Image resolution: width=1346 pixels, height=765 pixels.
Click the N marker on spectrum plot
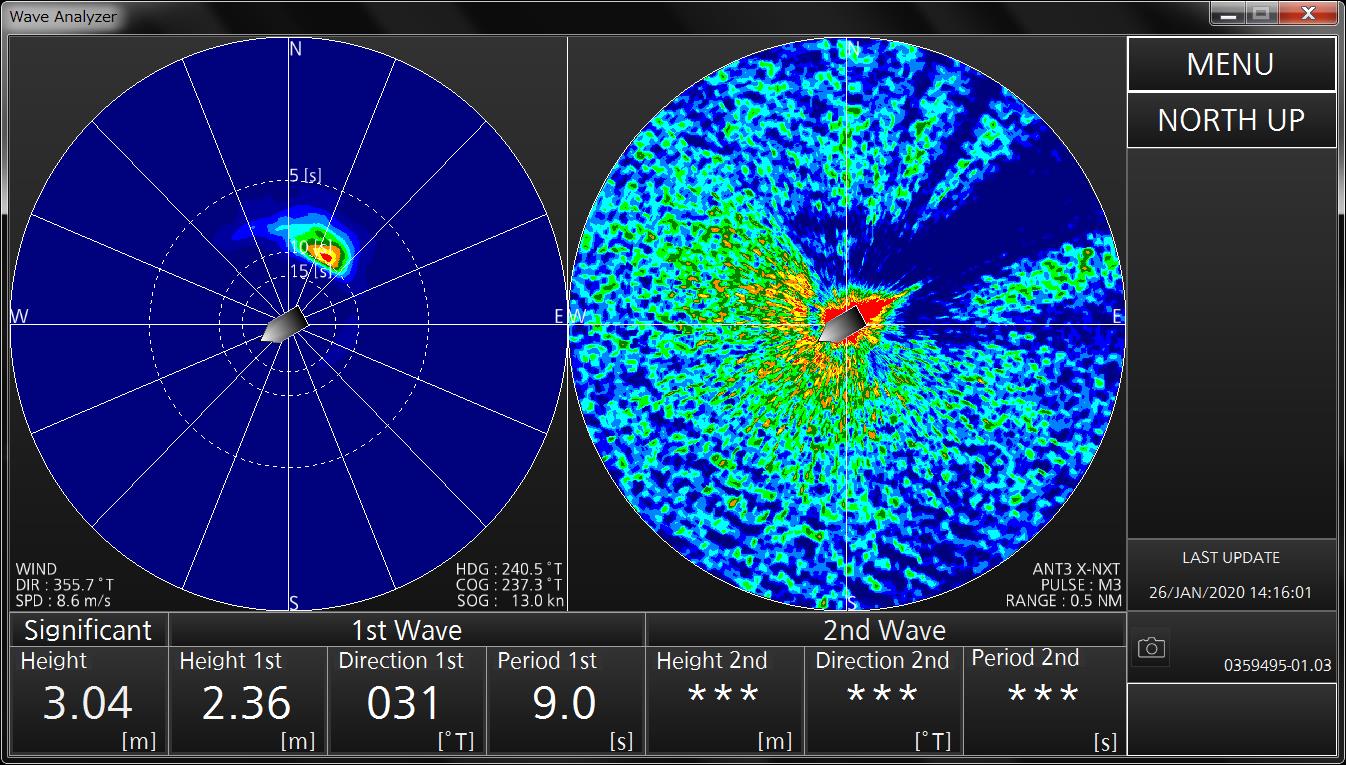click(295, 48)
